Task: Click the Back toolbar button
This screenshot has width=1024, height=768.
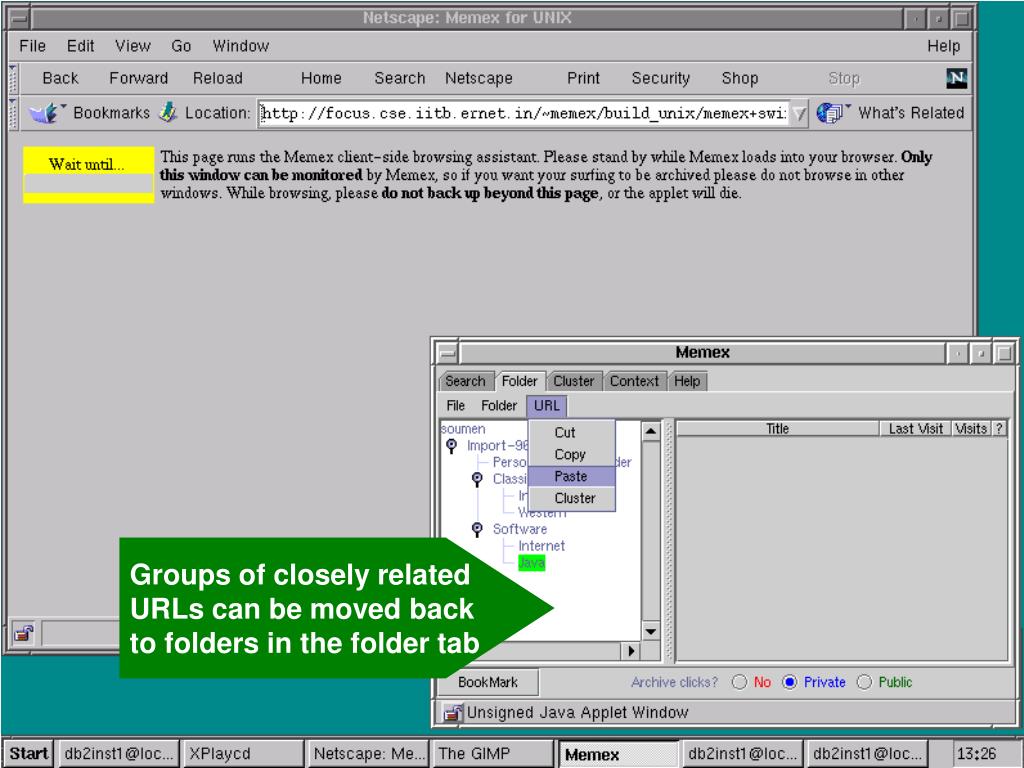Action: tap(60, 78)
